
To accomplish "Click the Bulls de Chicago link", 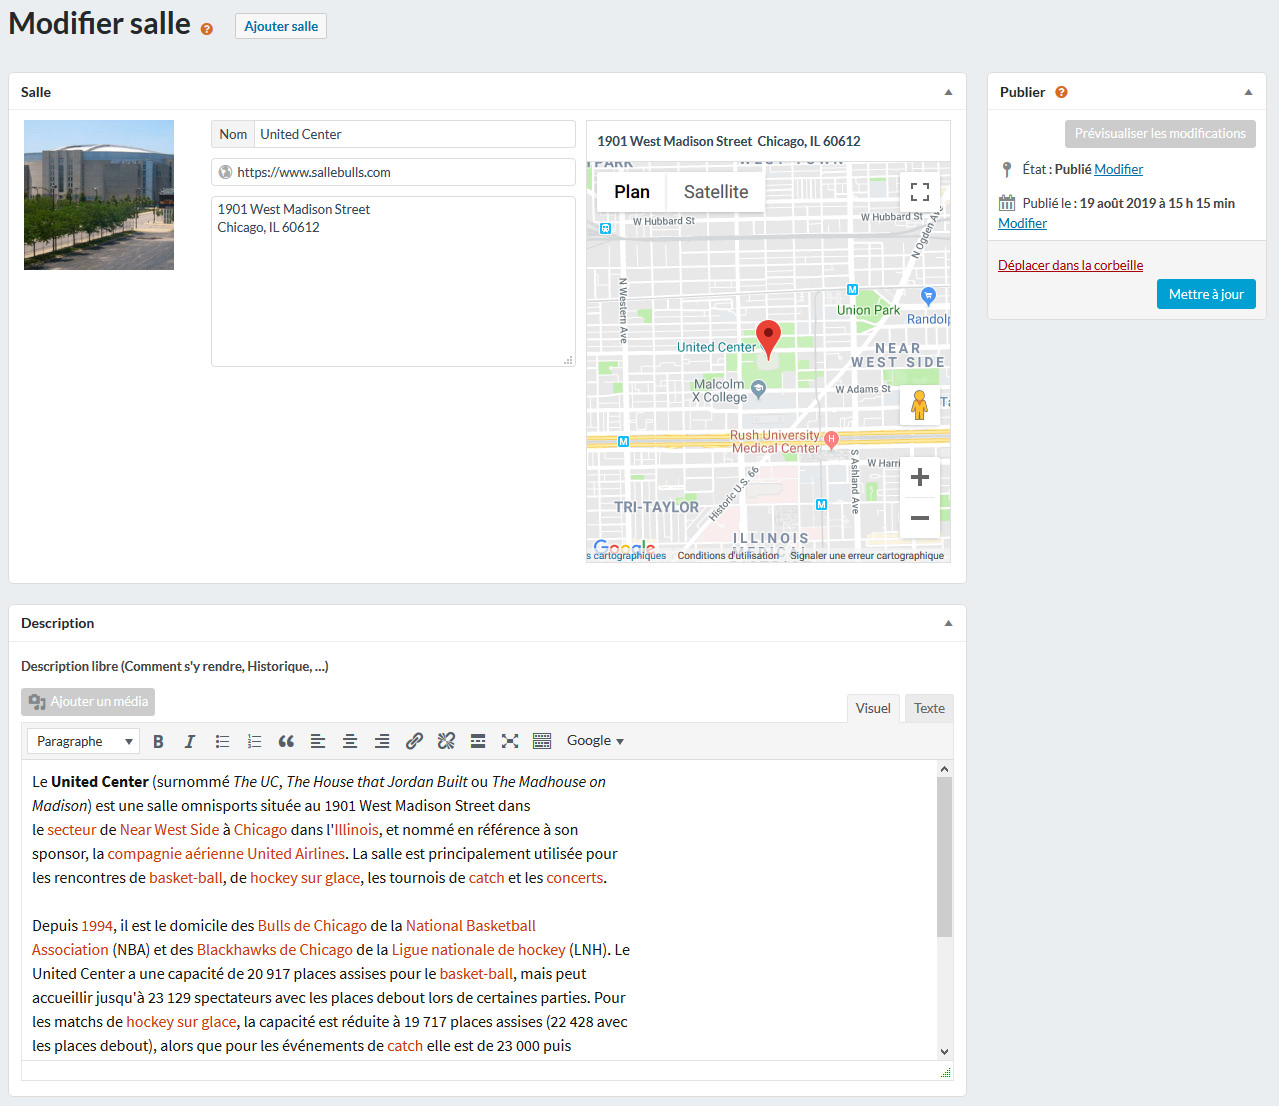I will coord(312,926).
